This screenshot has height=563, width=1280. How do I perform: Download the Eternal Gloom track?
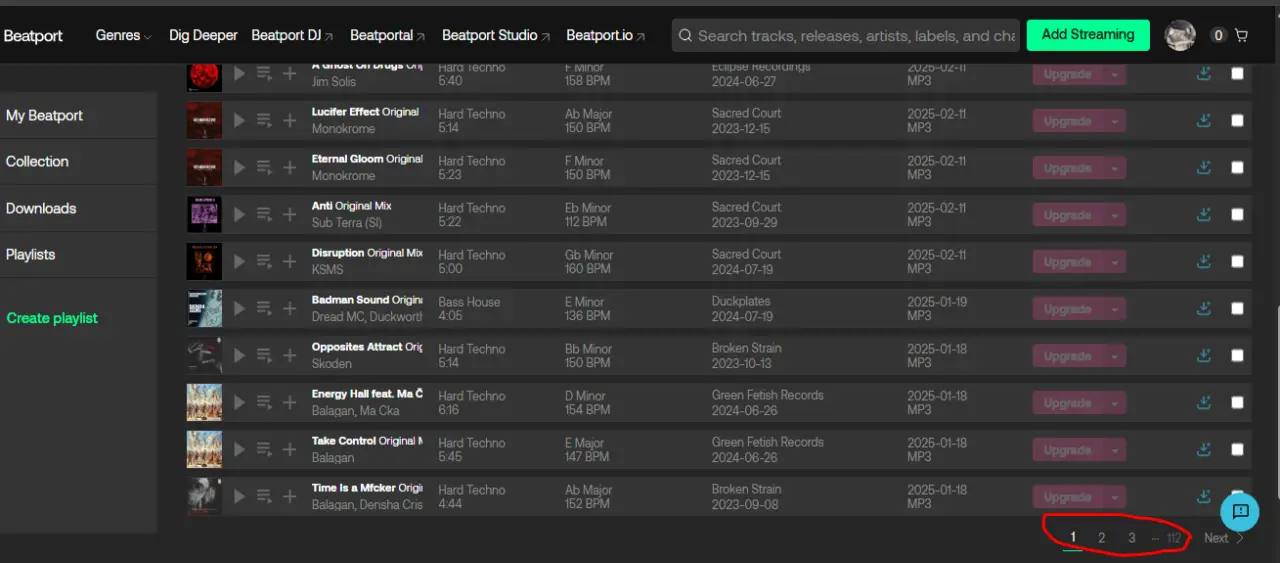[x=1204, y=167]
